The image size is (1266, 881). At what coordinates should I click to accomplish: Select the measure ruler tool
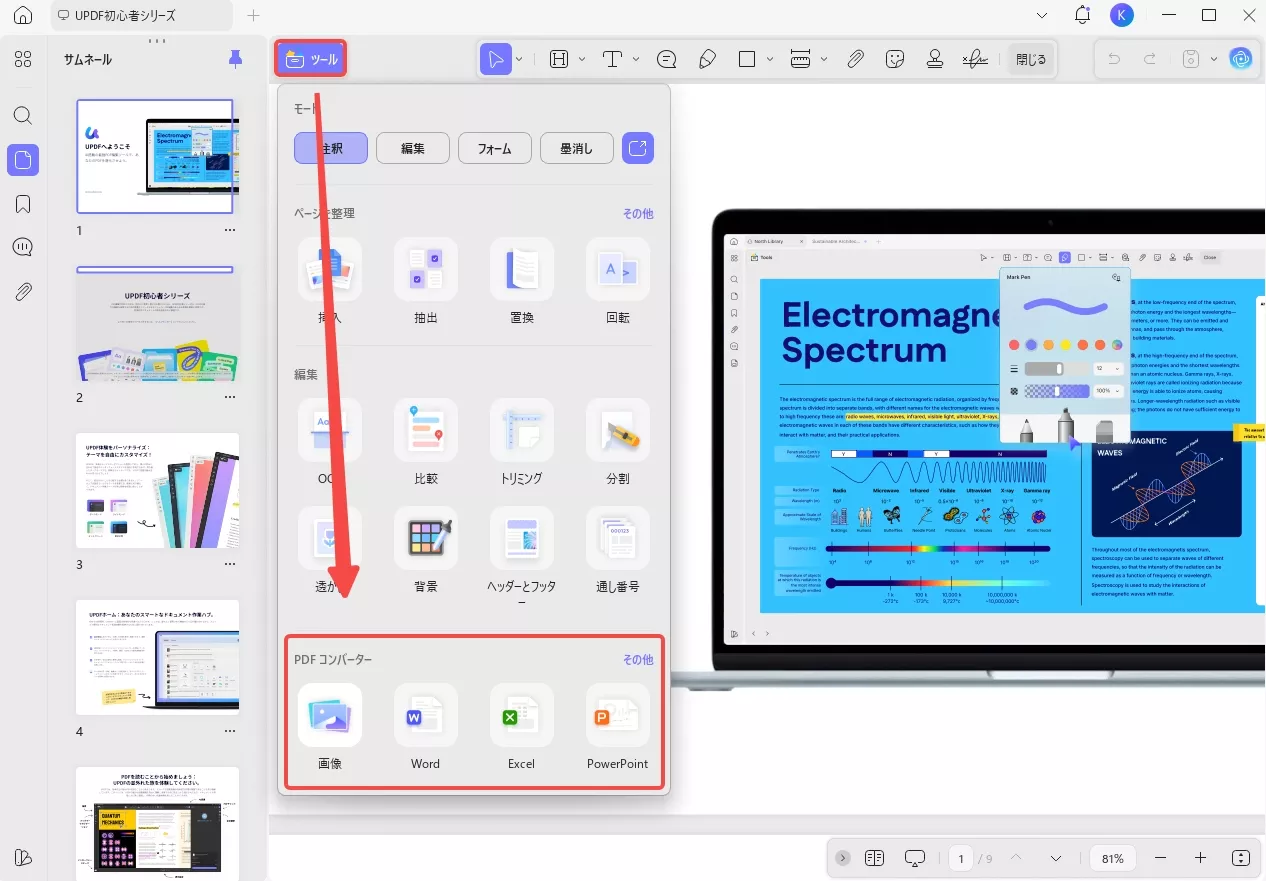click(x=800, y=59)
